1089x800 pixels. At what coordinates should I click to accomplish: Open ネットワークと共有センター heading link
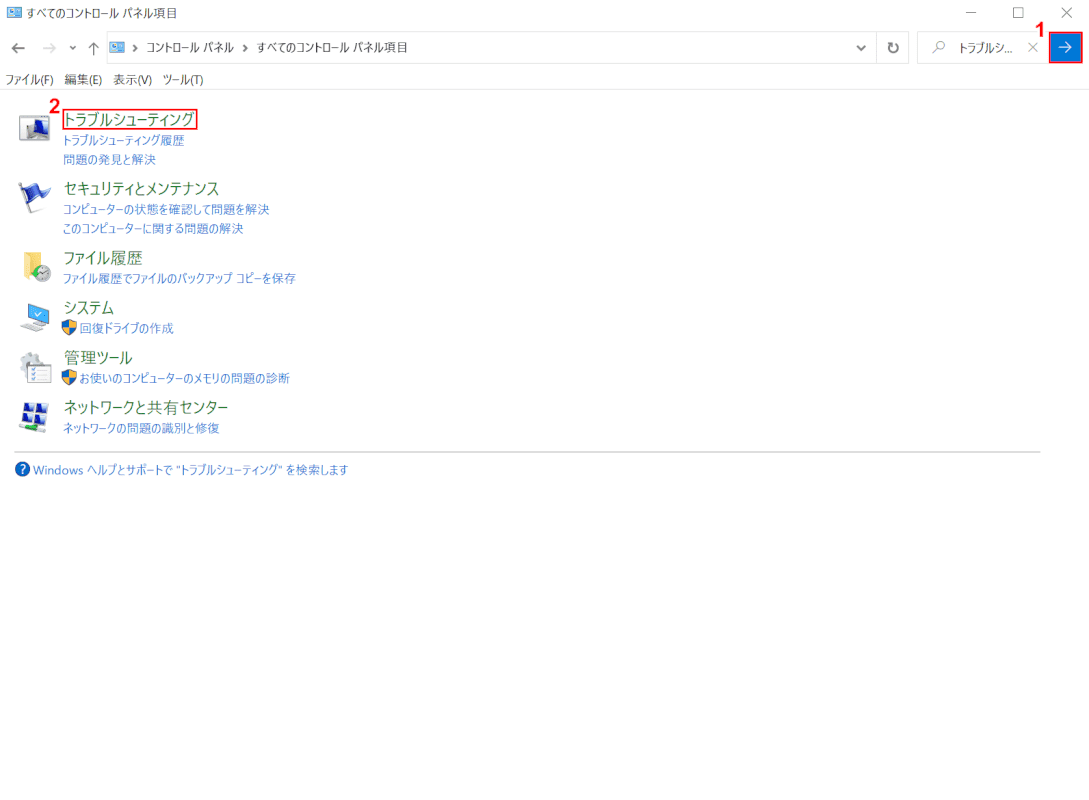coord(146,408)
